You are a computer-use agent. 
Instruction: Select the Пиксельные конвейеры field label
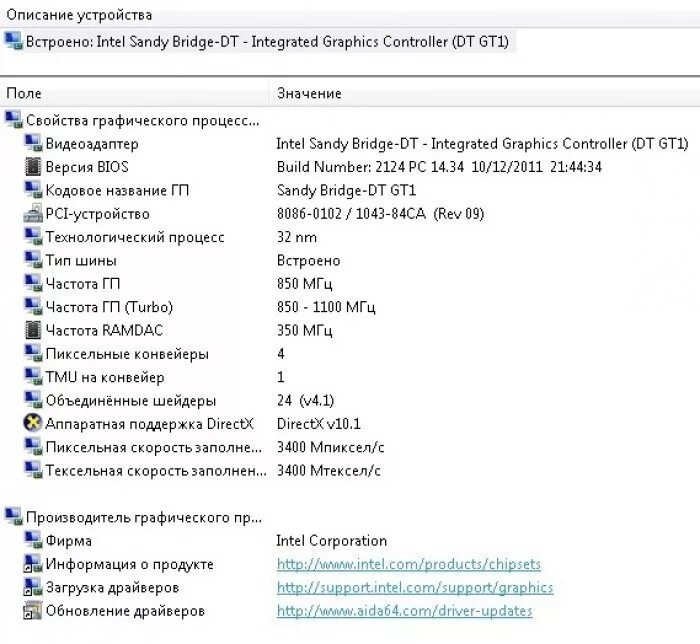127,354
